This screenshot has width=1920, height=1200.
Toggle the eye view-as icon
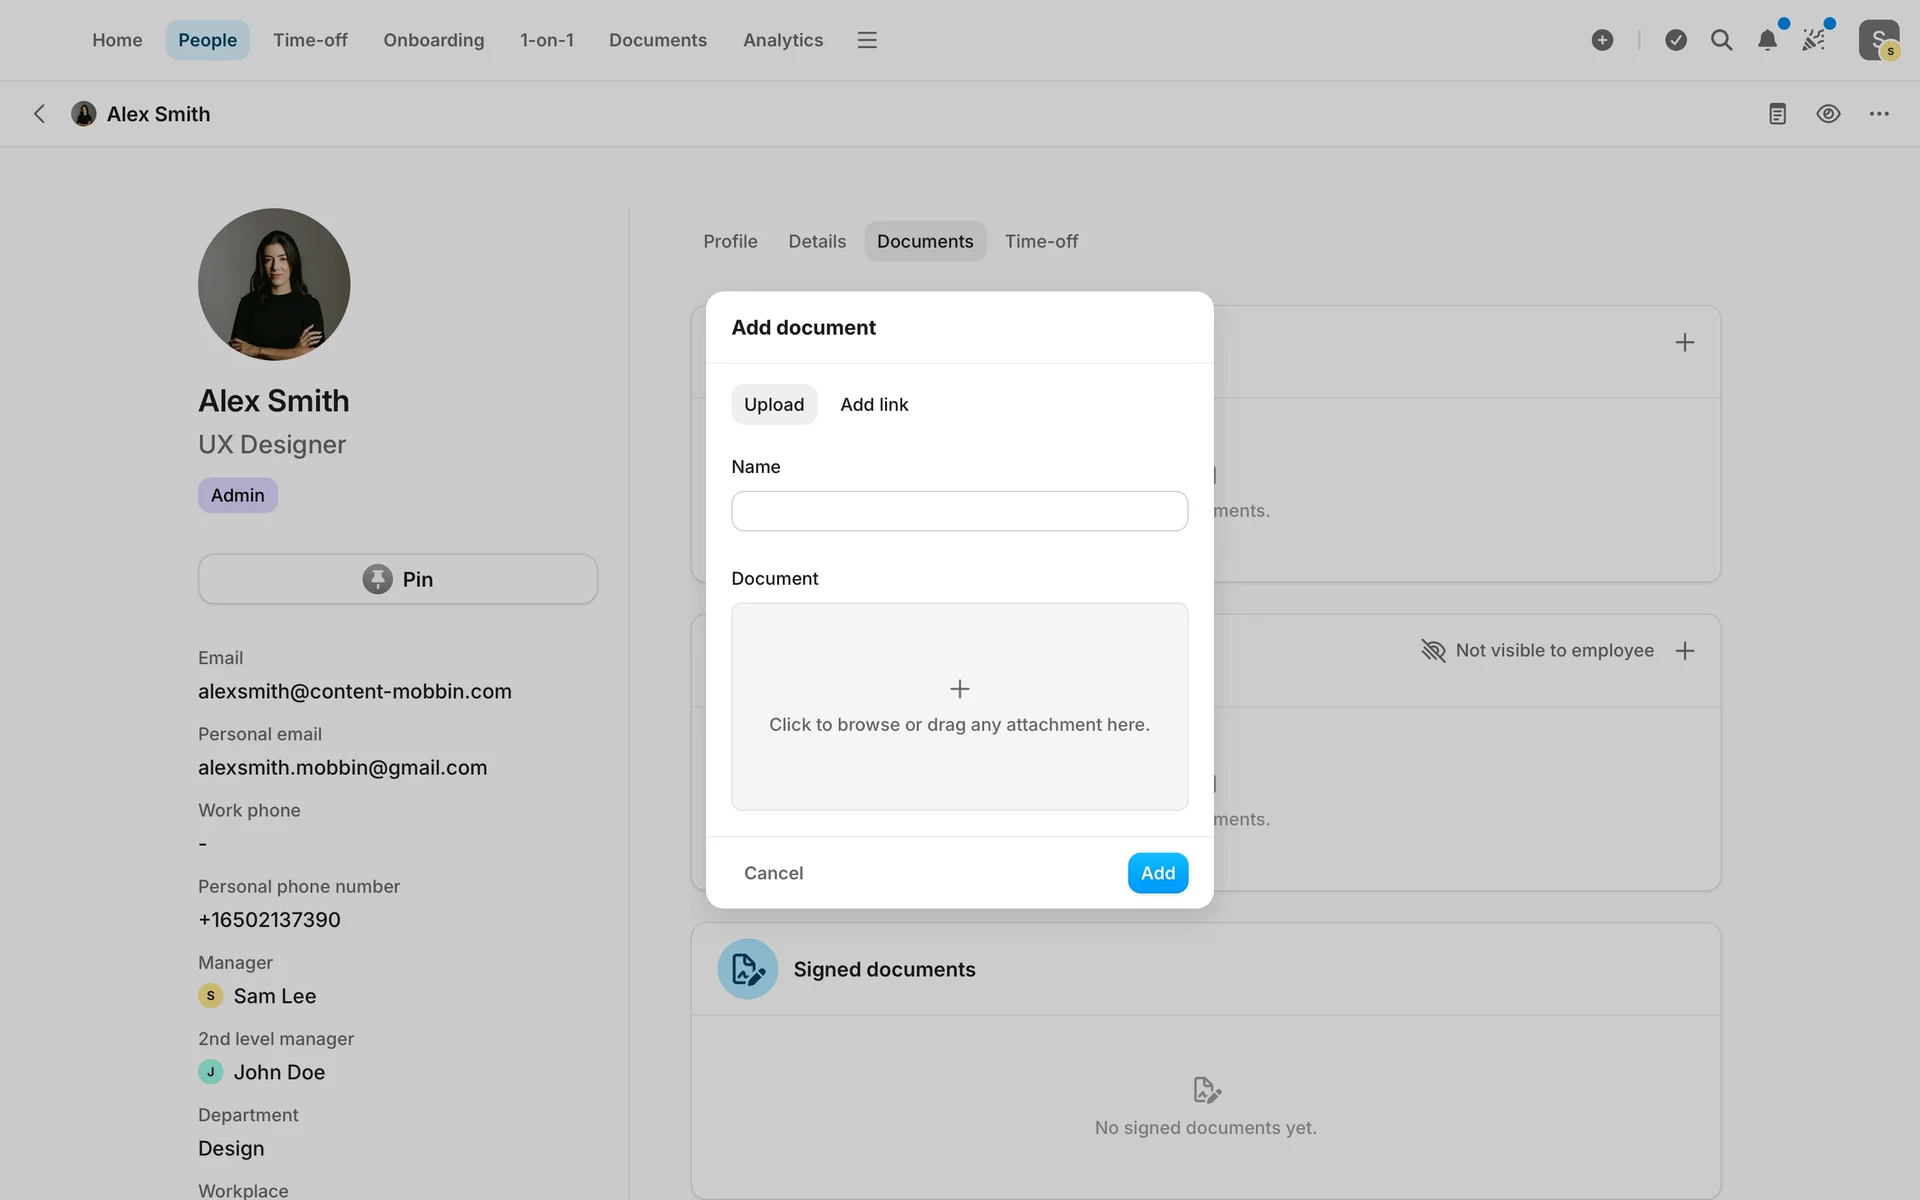1828,114
